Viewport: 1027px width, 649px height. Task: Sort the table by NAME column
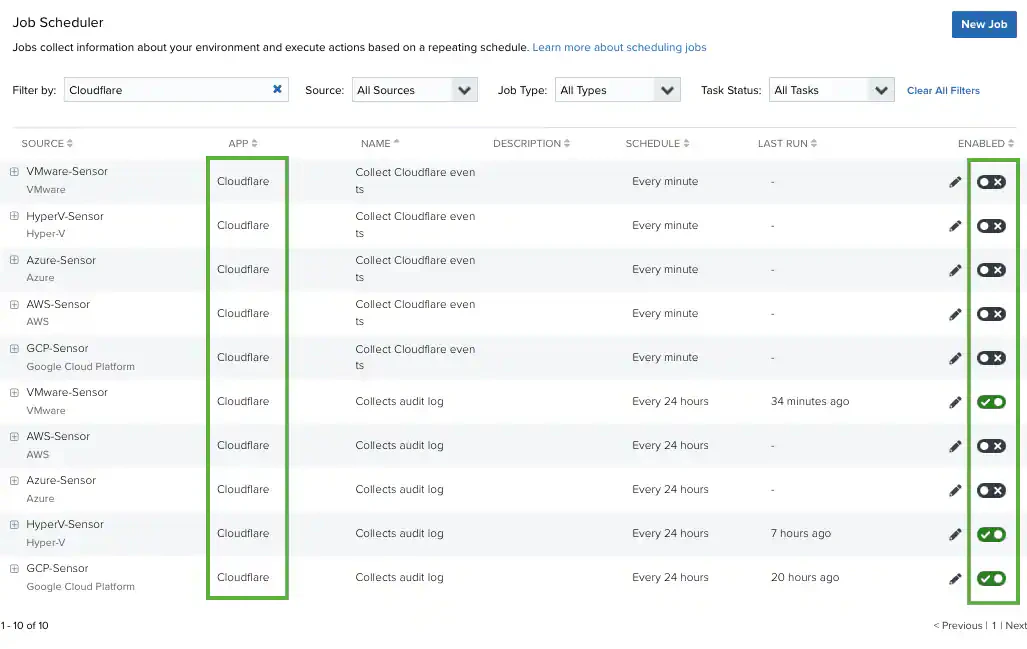click(x=380, y=143)
